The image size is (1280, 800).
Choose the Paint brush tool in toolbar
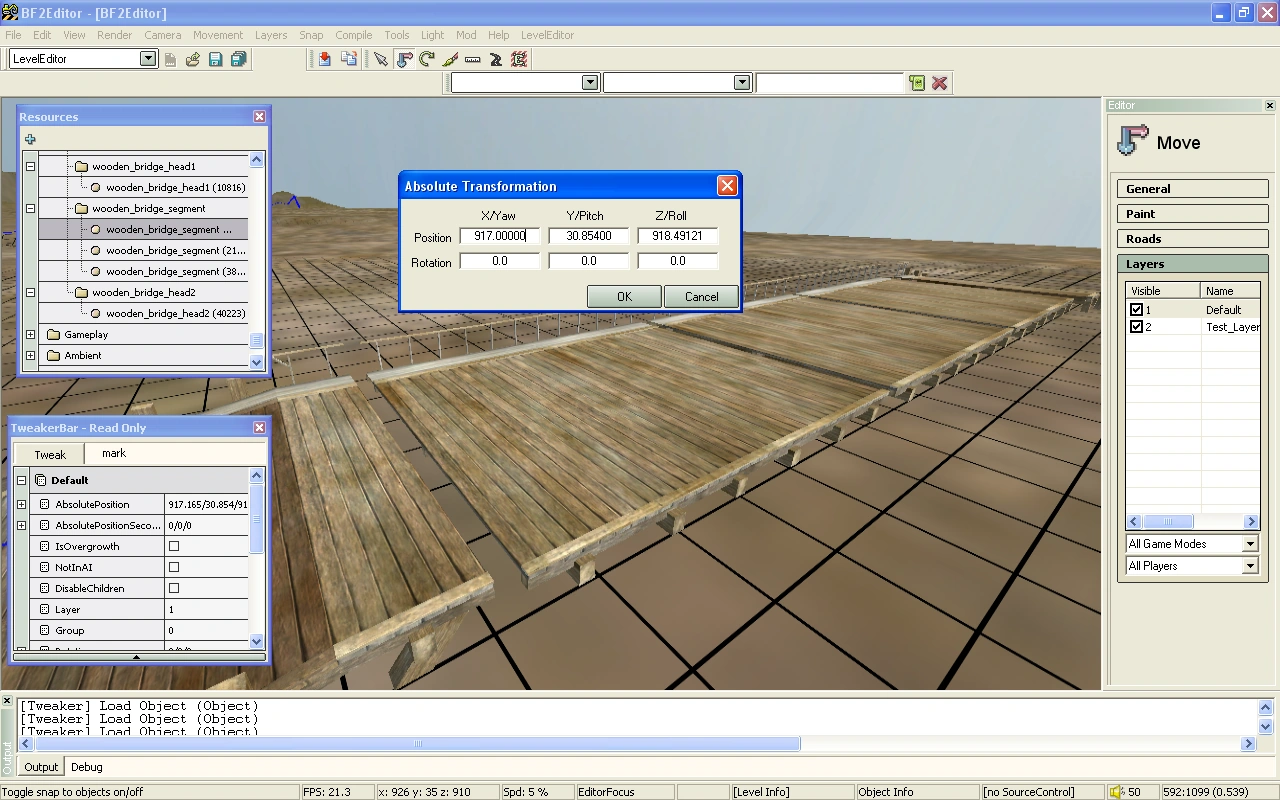tap(450, 60)
